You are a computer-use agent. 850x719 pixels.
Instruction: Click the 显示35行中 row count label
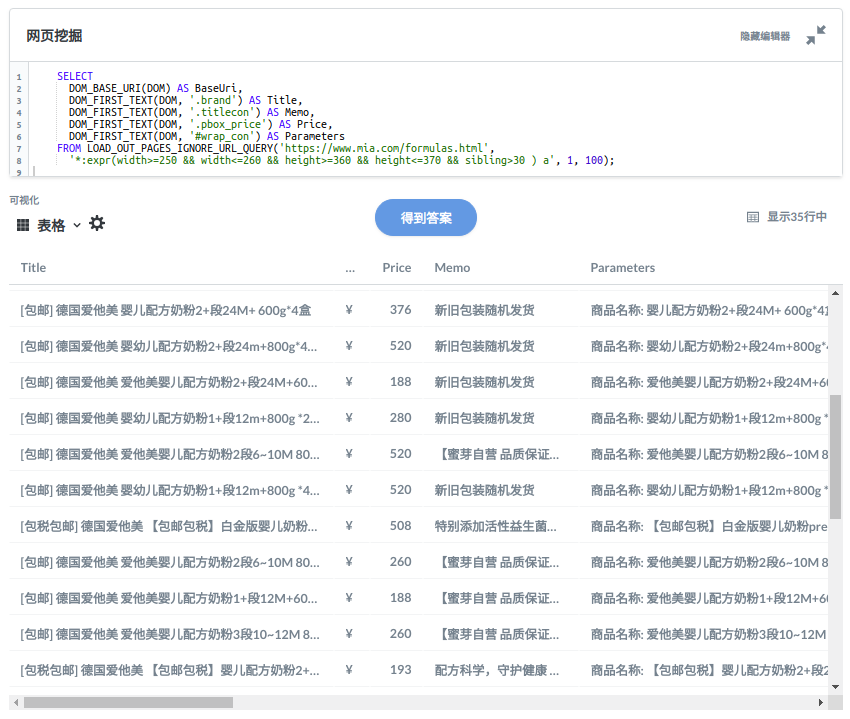point(796,217)
